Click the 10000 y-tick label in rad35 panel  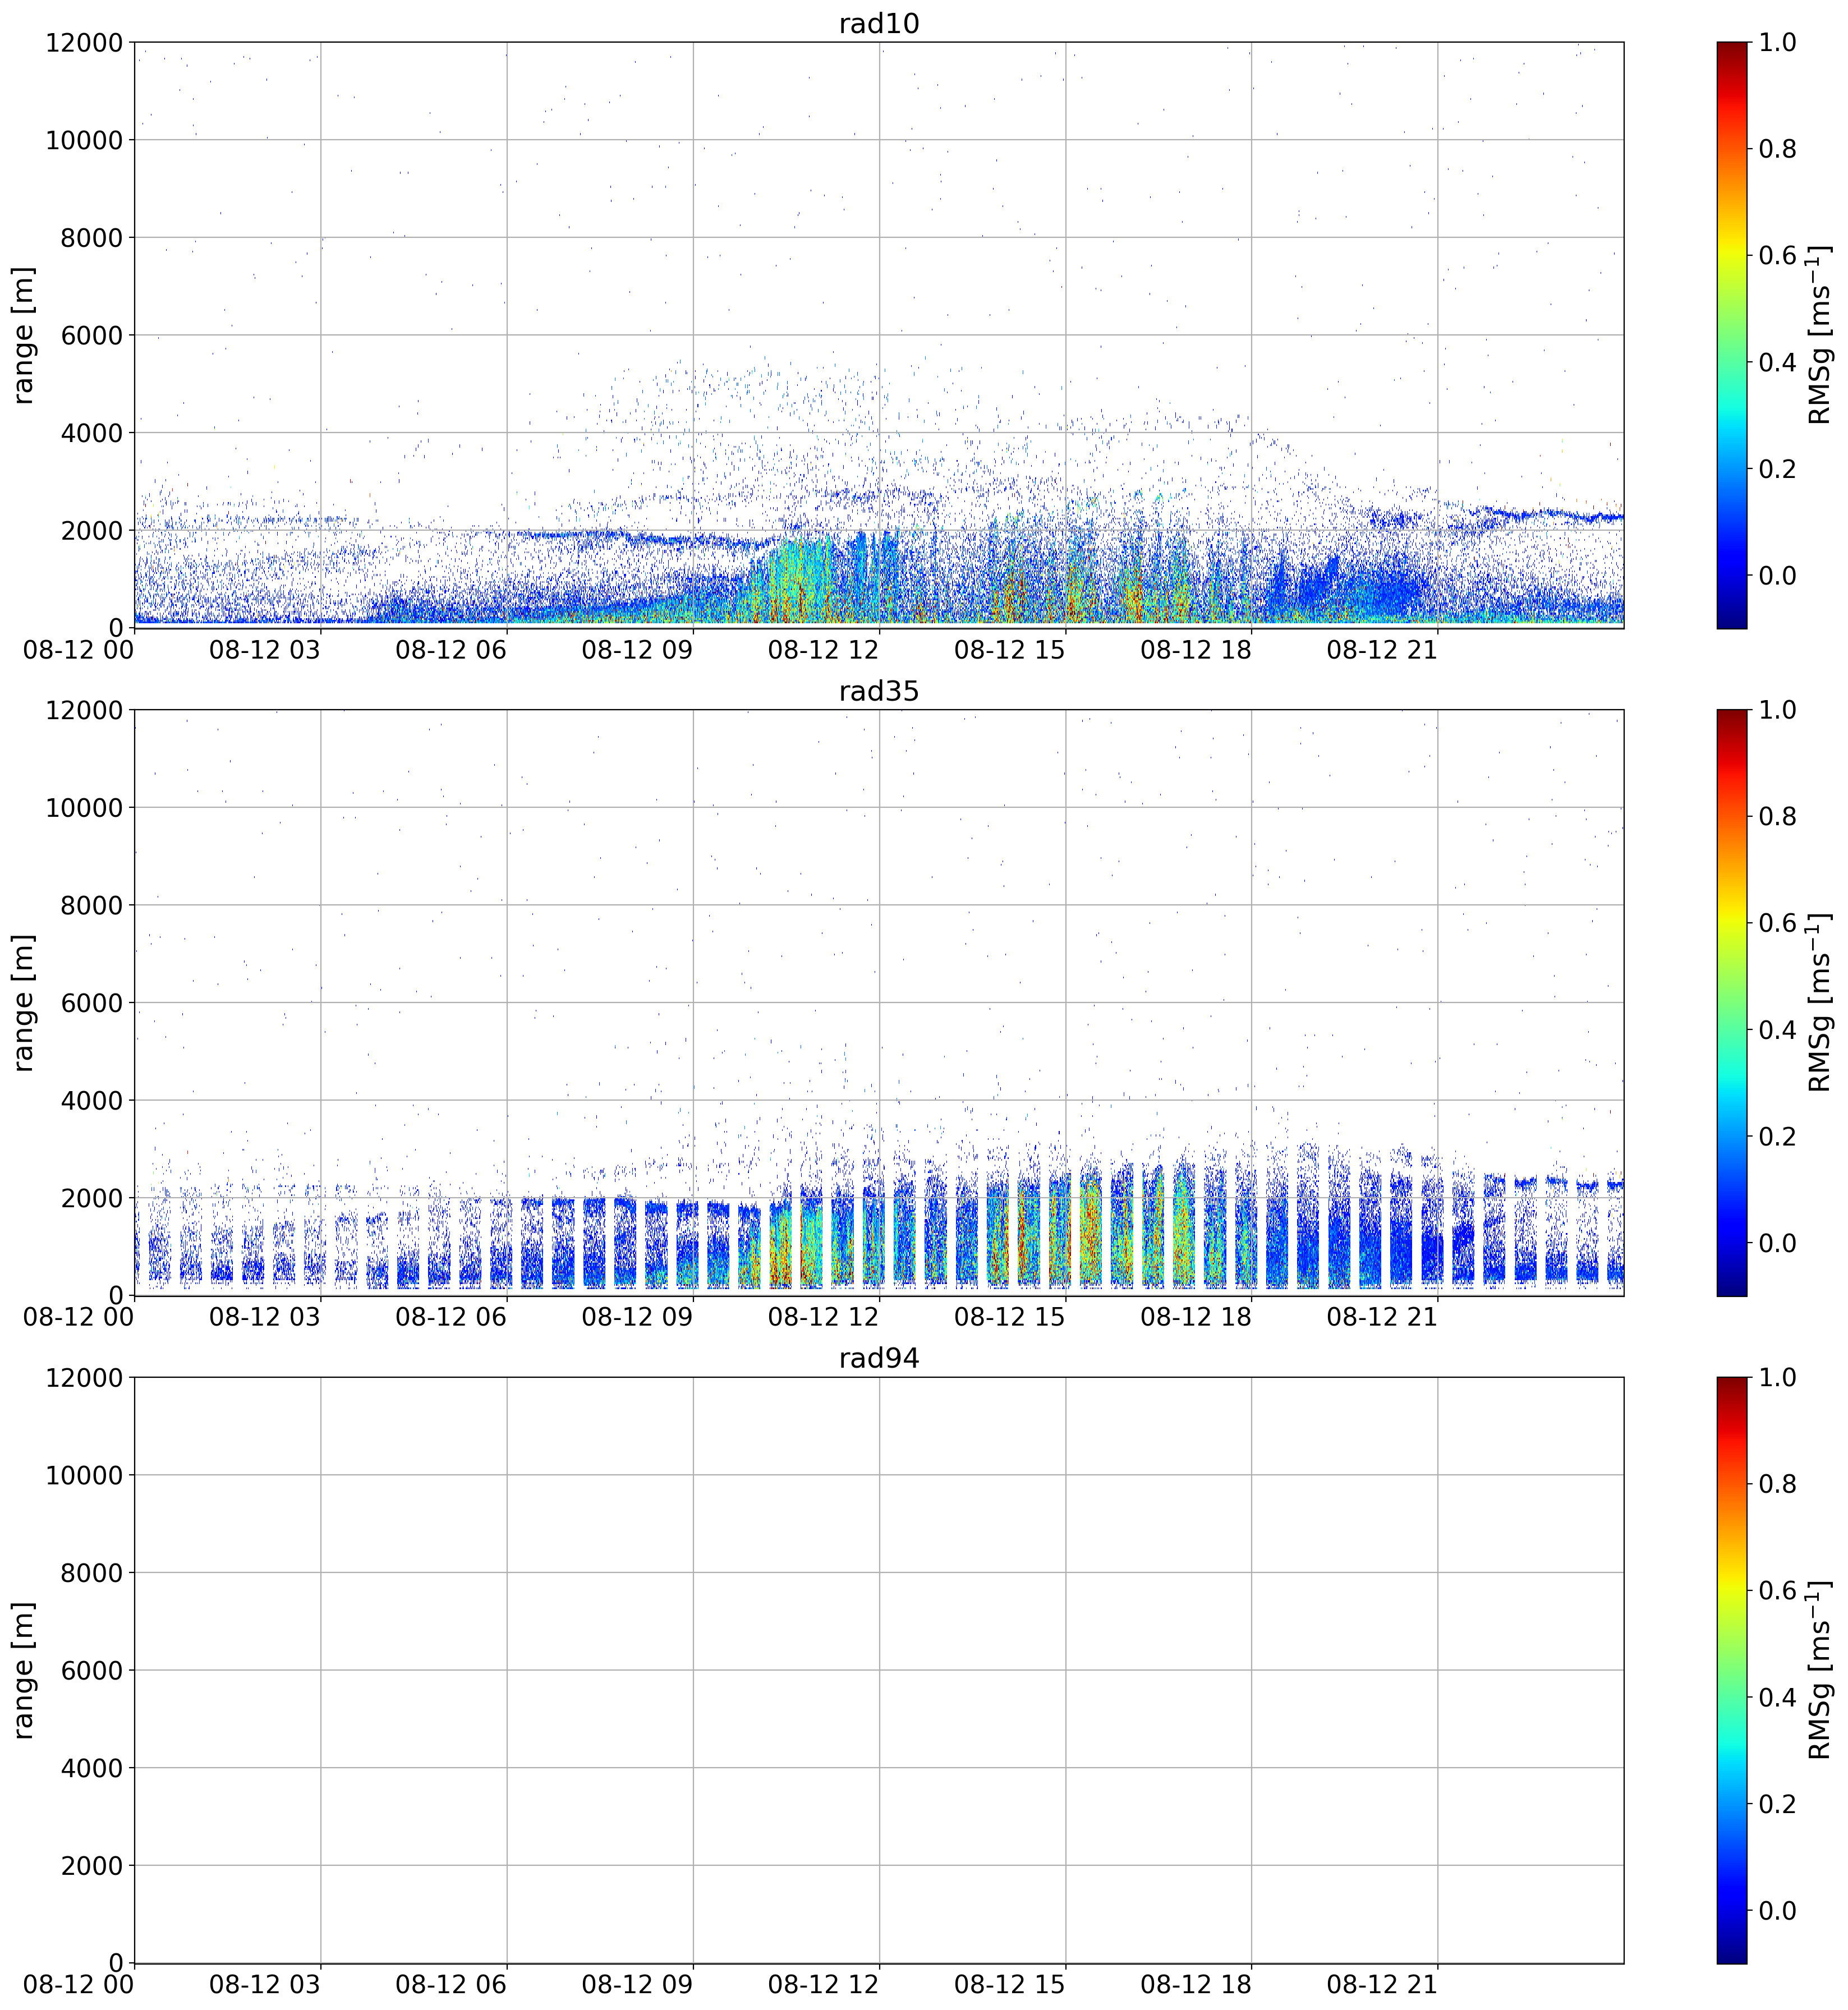pyautogui.click(x=84, y=808)
